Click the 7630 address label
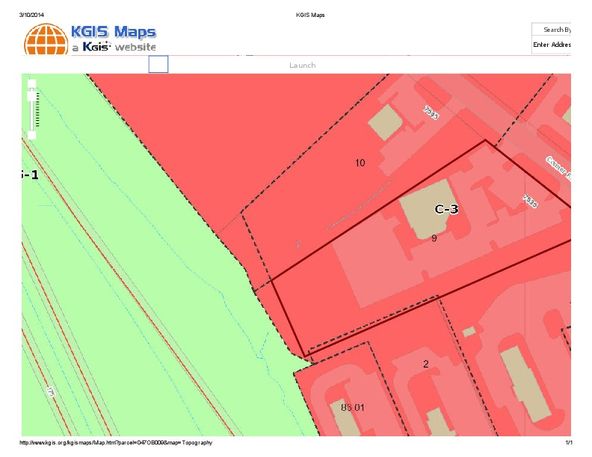The height and width of the screenshot is (457, 592). click(x=530, y=201)
